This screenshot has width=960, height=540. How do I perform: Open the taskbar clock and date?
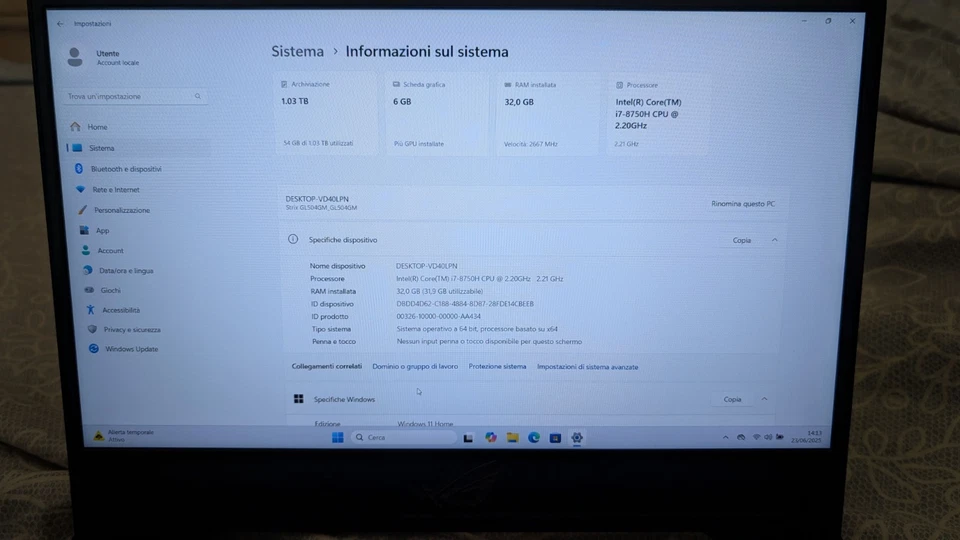pos(806,437)
